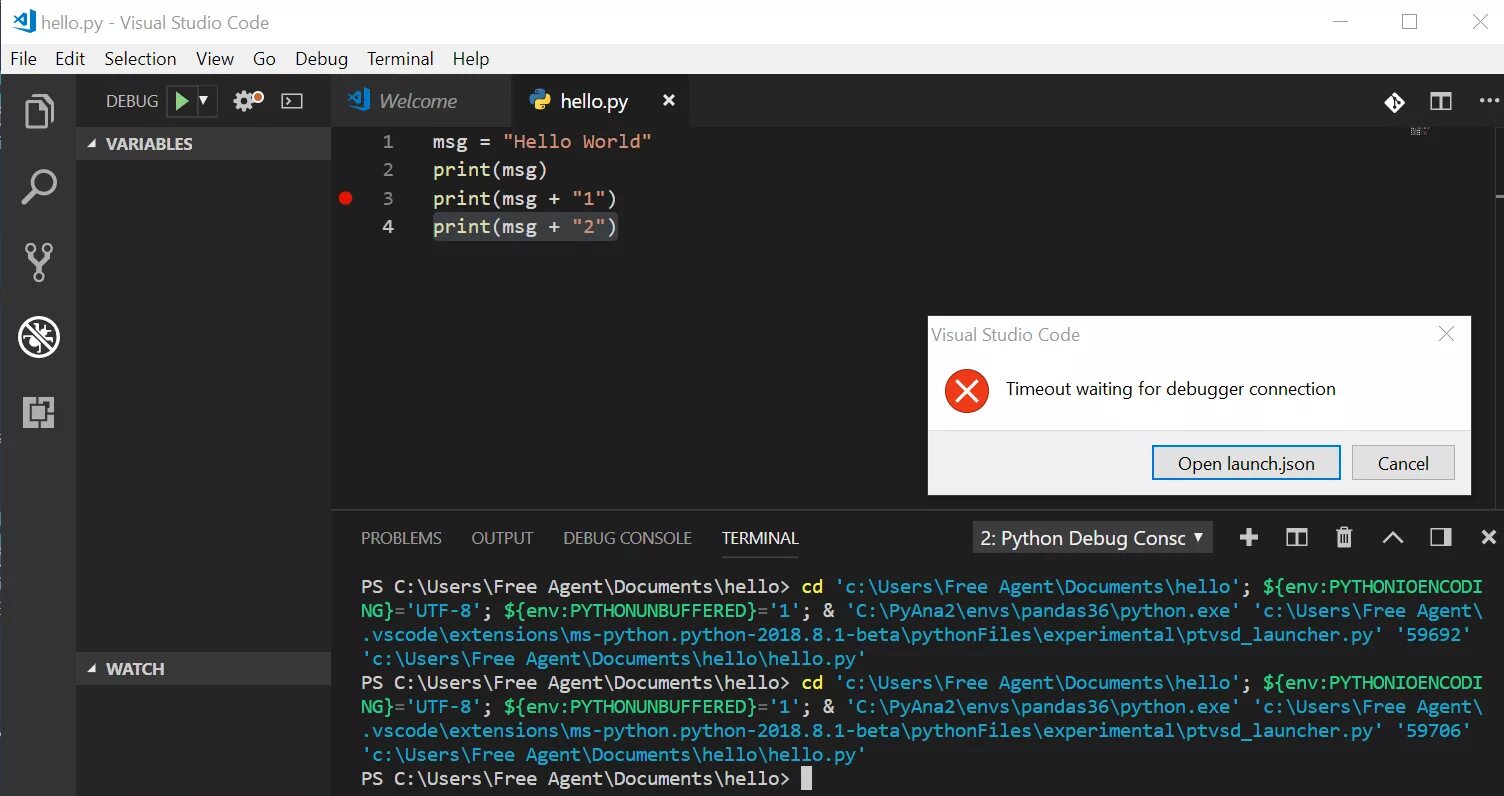Maximize the panel with up chevron

click(1392, 538)
